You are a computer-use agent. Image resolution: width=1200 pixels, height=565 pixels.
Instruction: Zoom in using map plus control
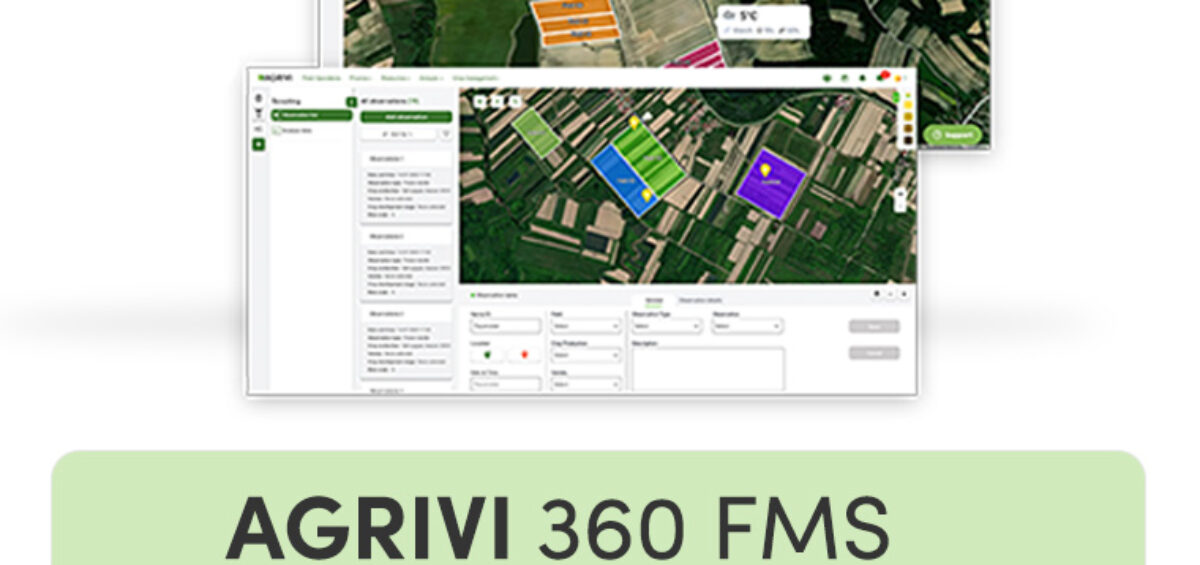point(900,193)
